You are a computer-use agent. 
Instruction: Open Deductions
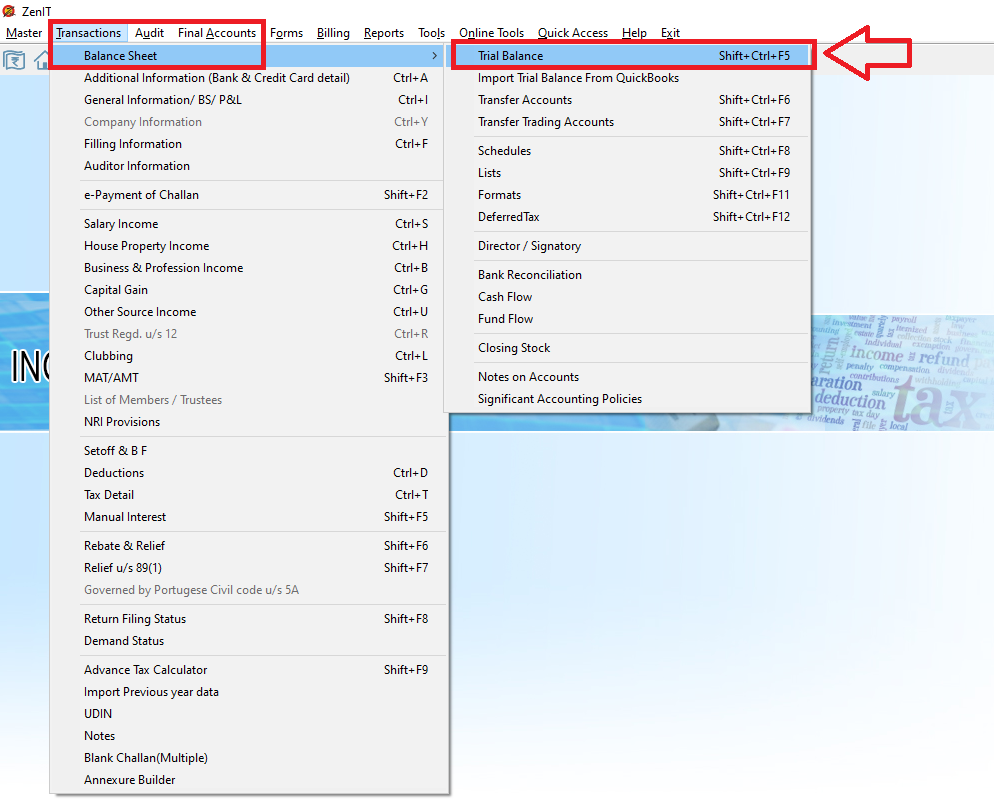click(248, 473)
